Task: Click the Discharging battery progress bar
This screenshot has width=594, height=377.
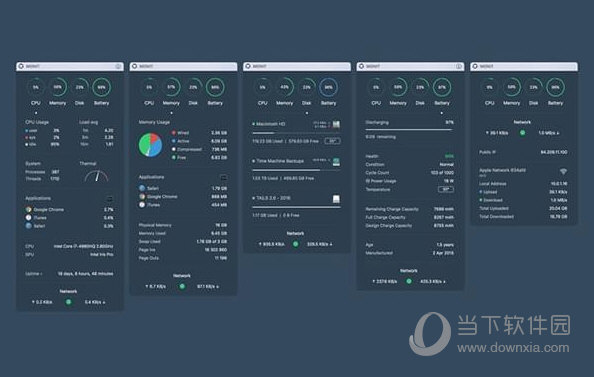Action: pos(409,130)
